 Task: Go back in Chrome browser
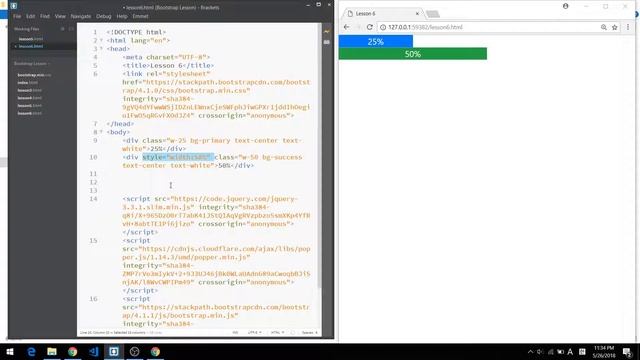(347, 27)
